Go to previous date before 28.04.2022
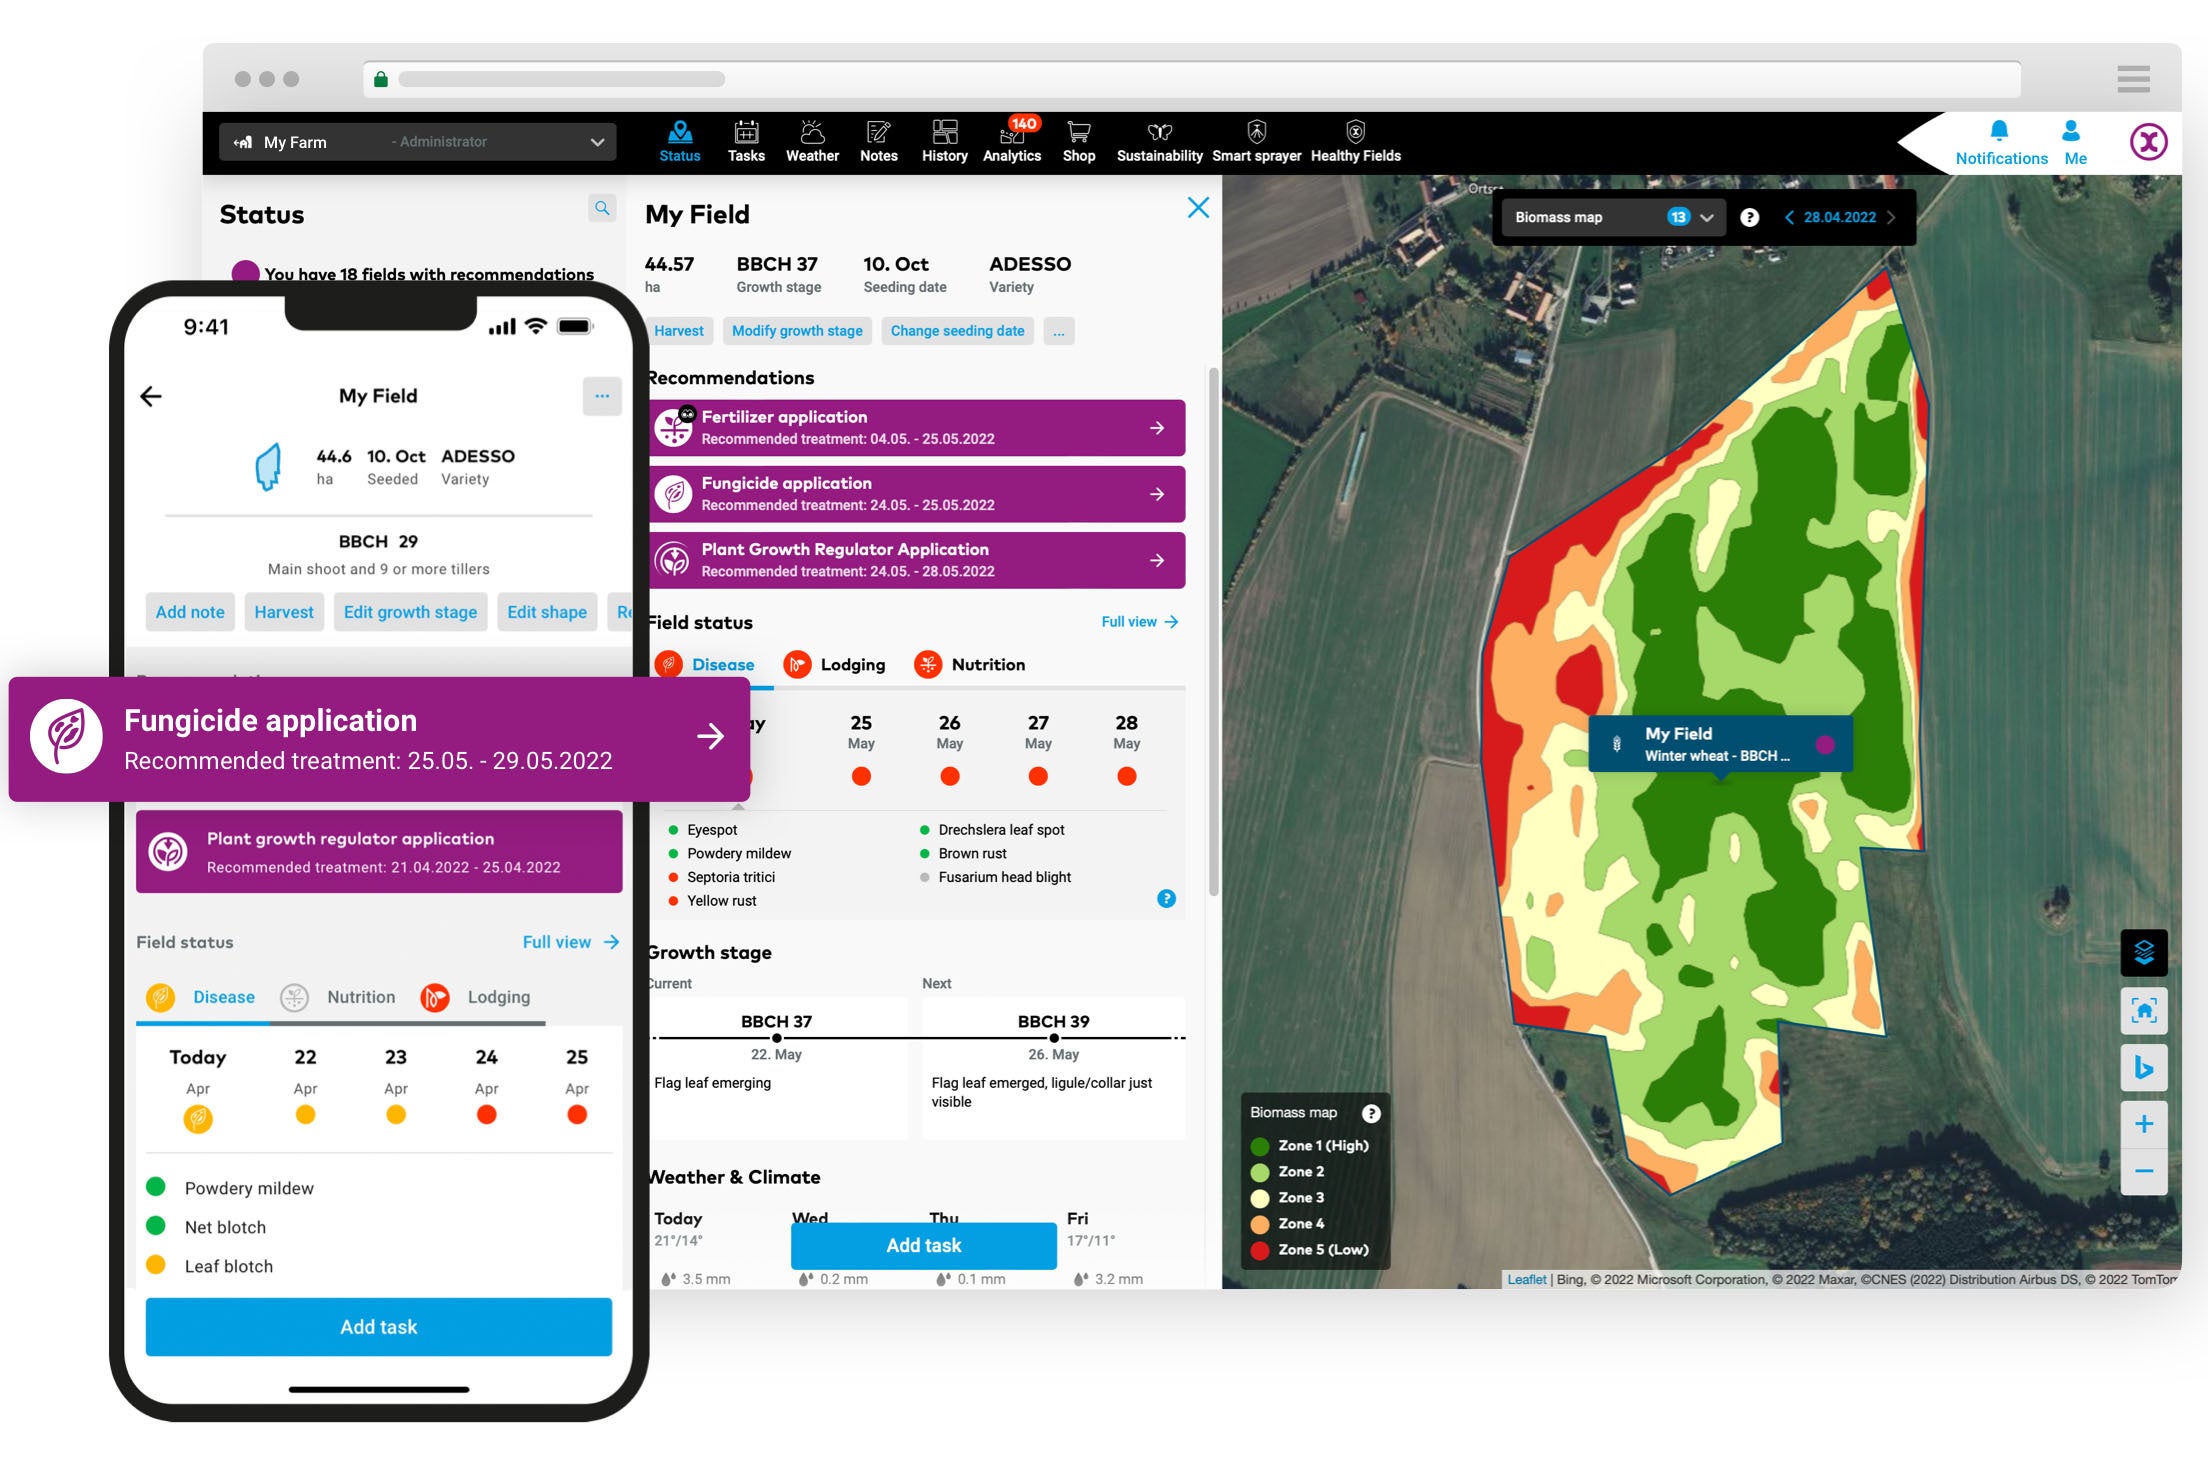This screenshot has height=1474, width=2208. (1788, 216)
